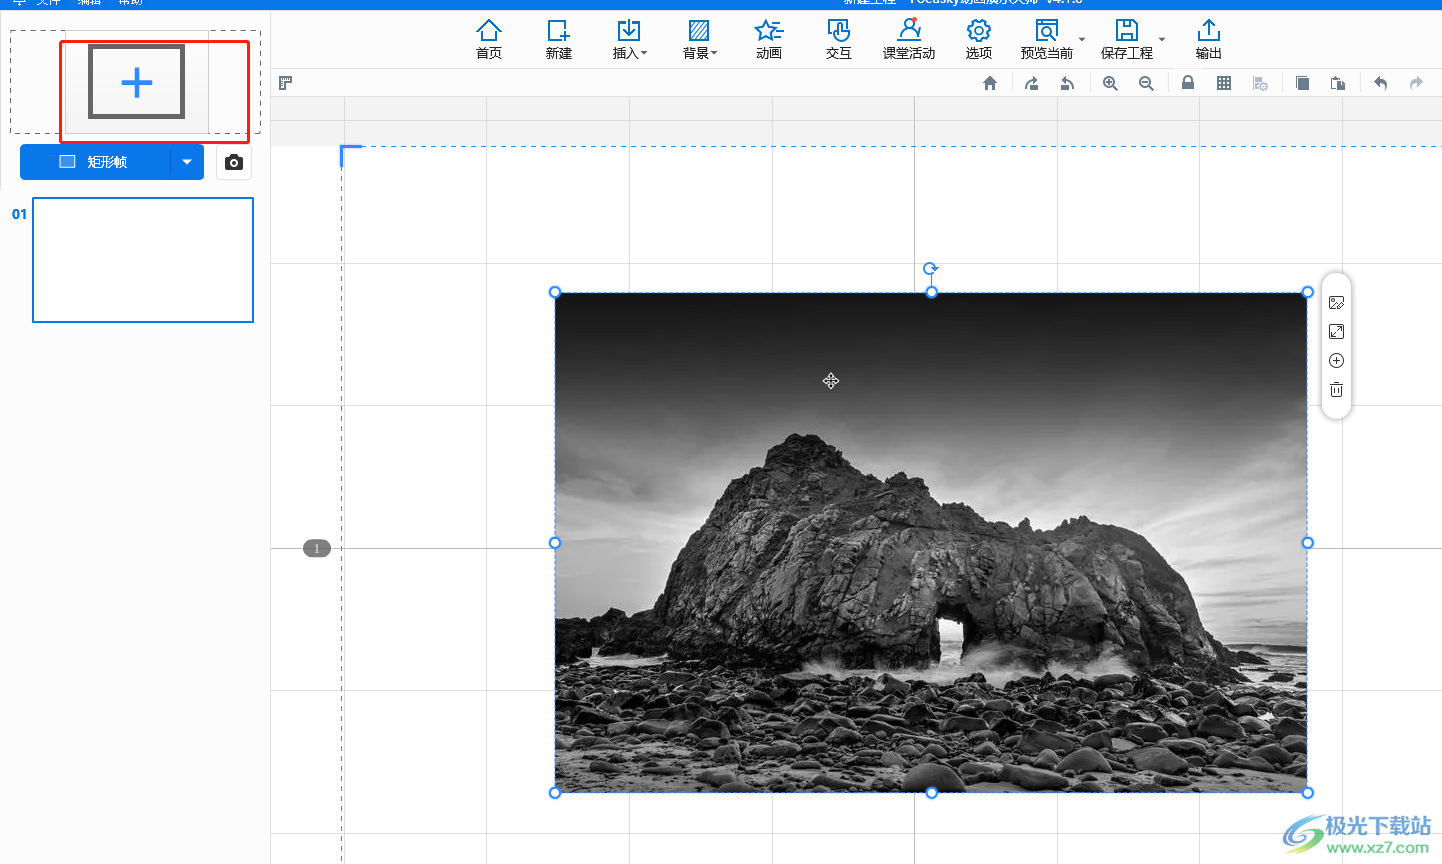Click the path marker 1 on canvas
This screenshot has width=1442, height=864.
(317, 548)
